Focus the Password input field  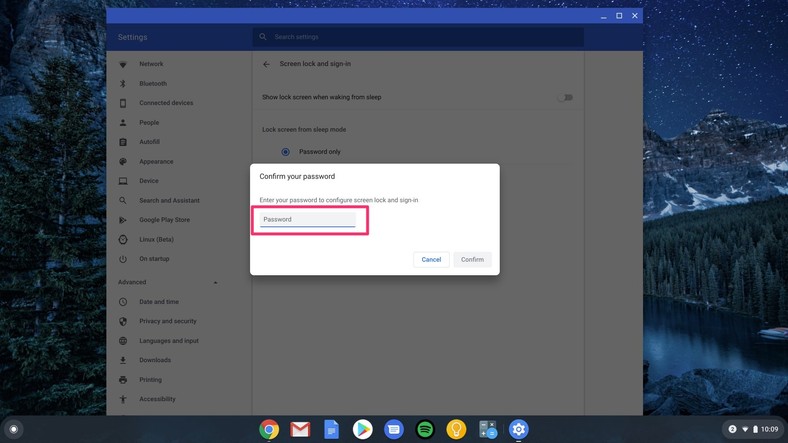[x=308, y=219]
